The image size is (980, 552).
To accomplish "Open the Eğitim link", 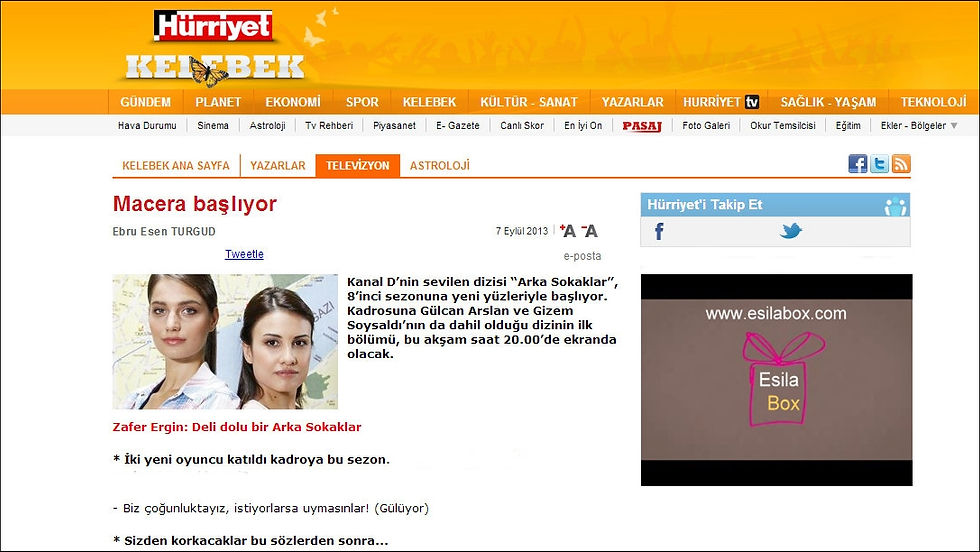I will 848,126.
